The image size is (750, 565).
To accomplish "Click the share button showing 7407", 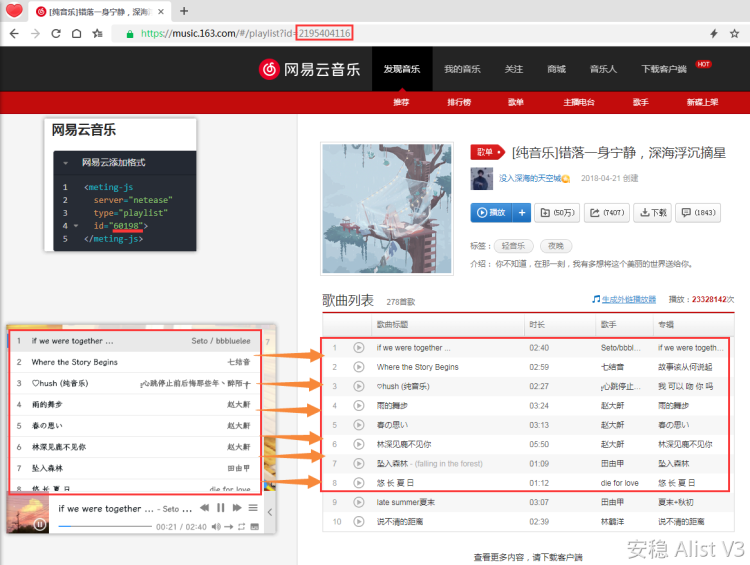I will click(x=607, y=212).
